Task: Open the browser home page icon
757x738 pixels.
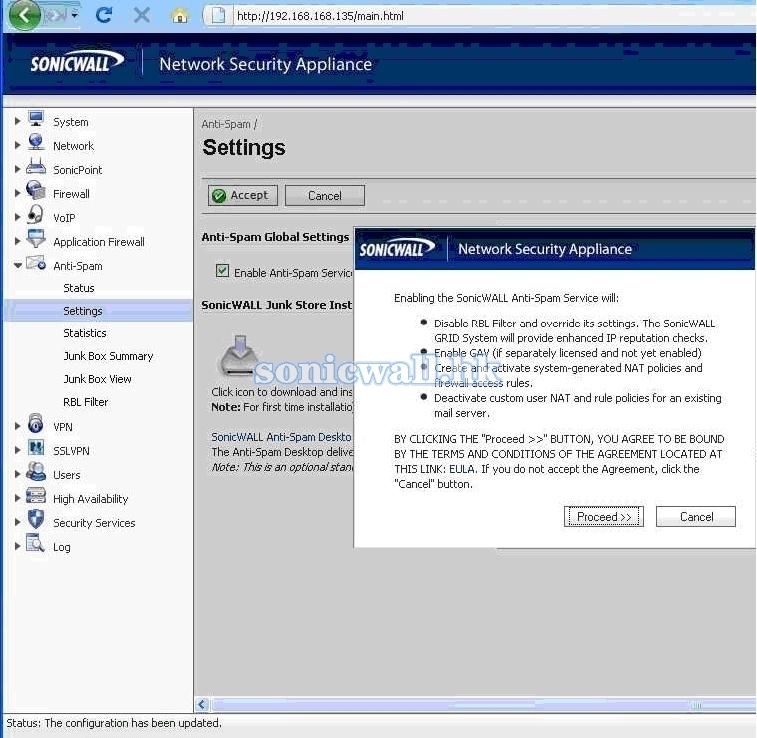Action: click(x=180, y=16)
